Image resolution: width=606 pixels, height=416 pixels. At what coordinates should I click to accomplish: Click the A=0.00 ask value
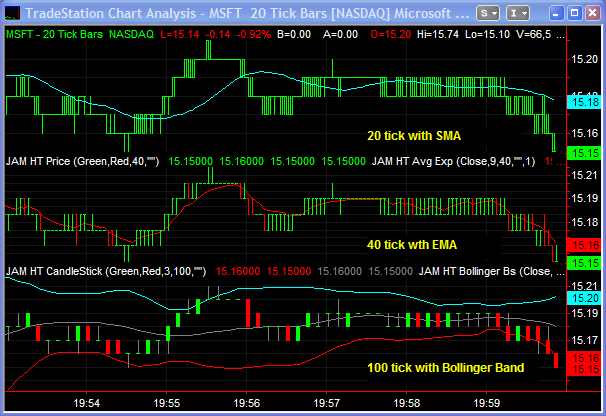(340, 34)
